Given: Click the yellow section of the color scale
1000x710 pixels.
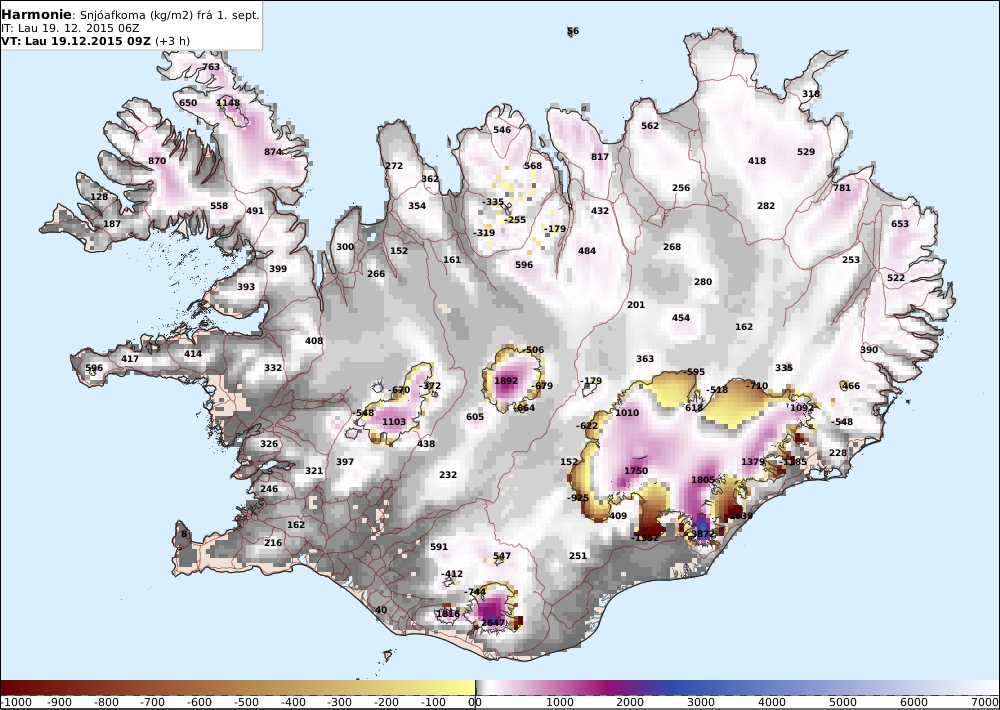Looking at the screenshot, I should click(x=446, y=688).
